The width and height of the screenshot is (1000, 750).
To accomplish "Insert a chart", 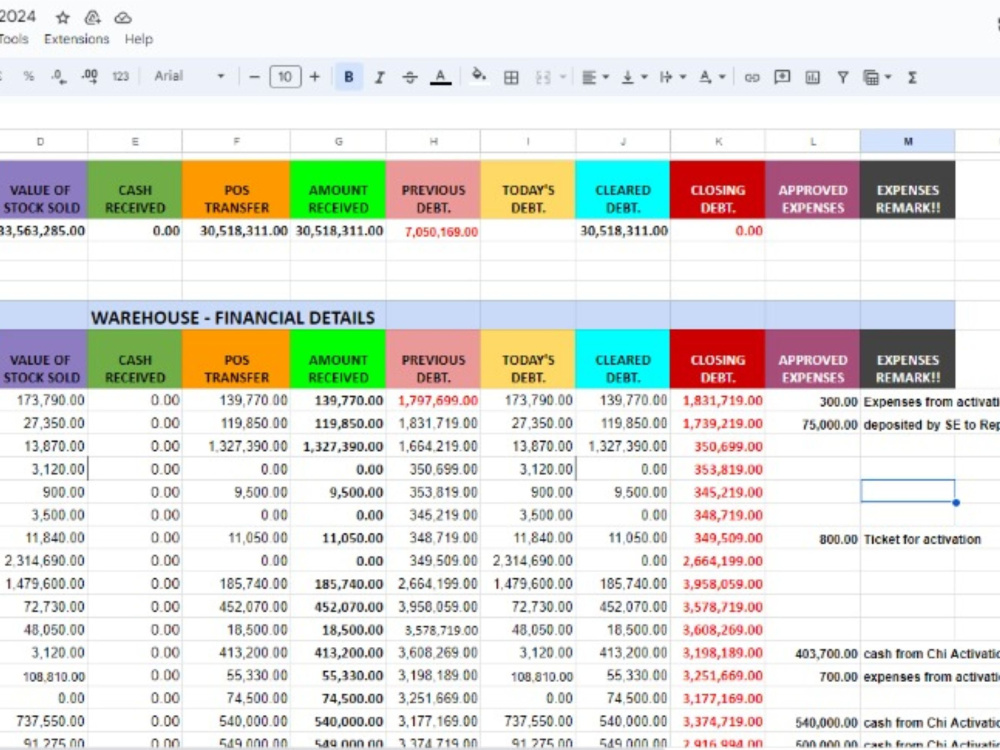I will pos(812,77).
